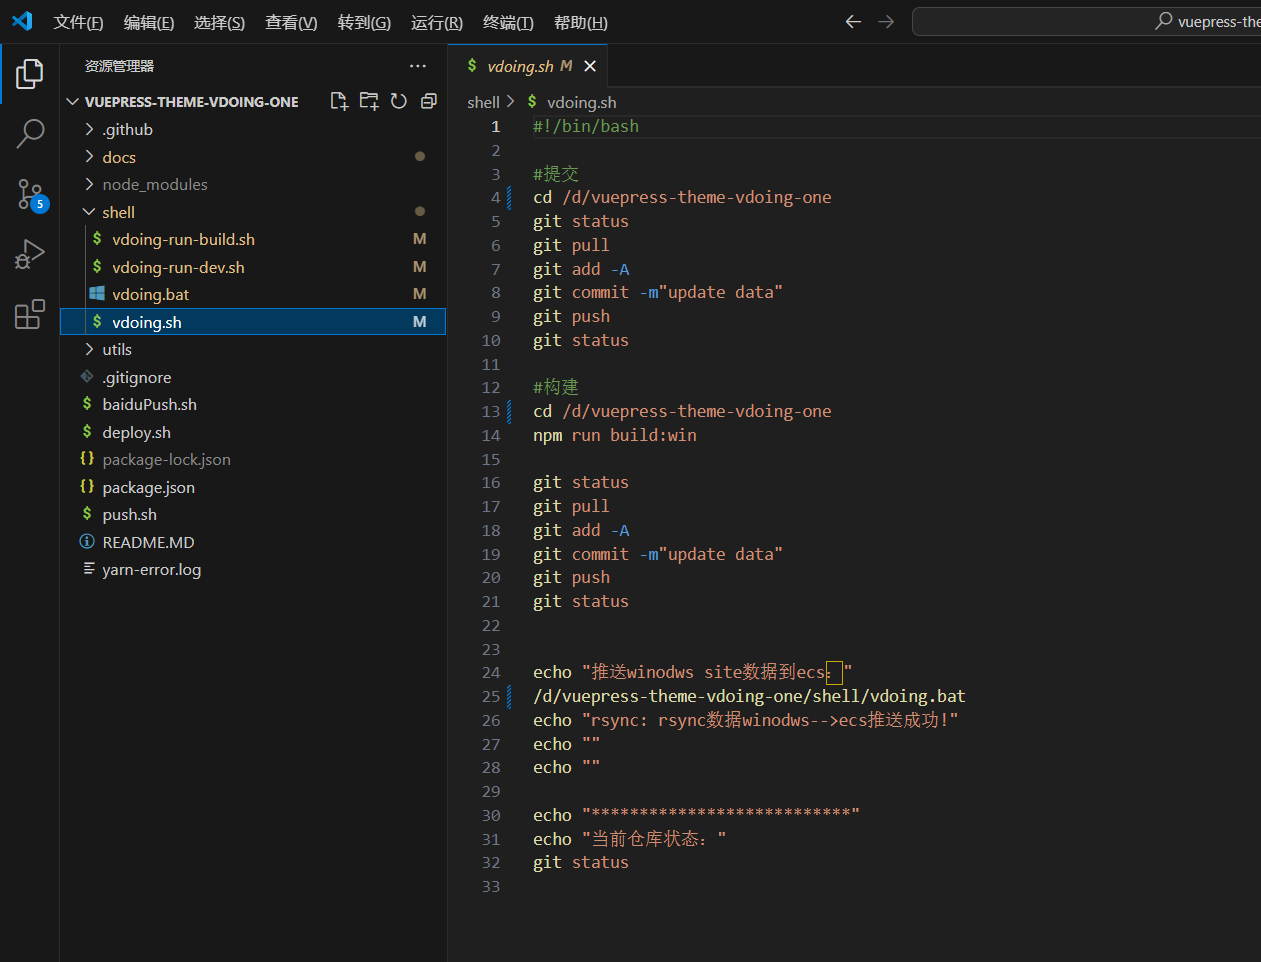This screenshot has width=1261, height=962.
Task: Go forward with the right arrow
Action: 886,21
